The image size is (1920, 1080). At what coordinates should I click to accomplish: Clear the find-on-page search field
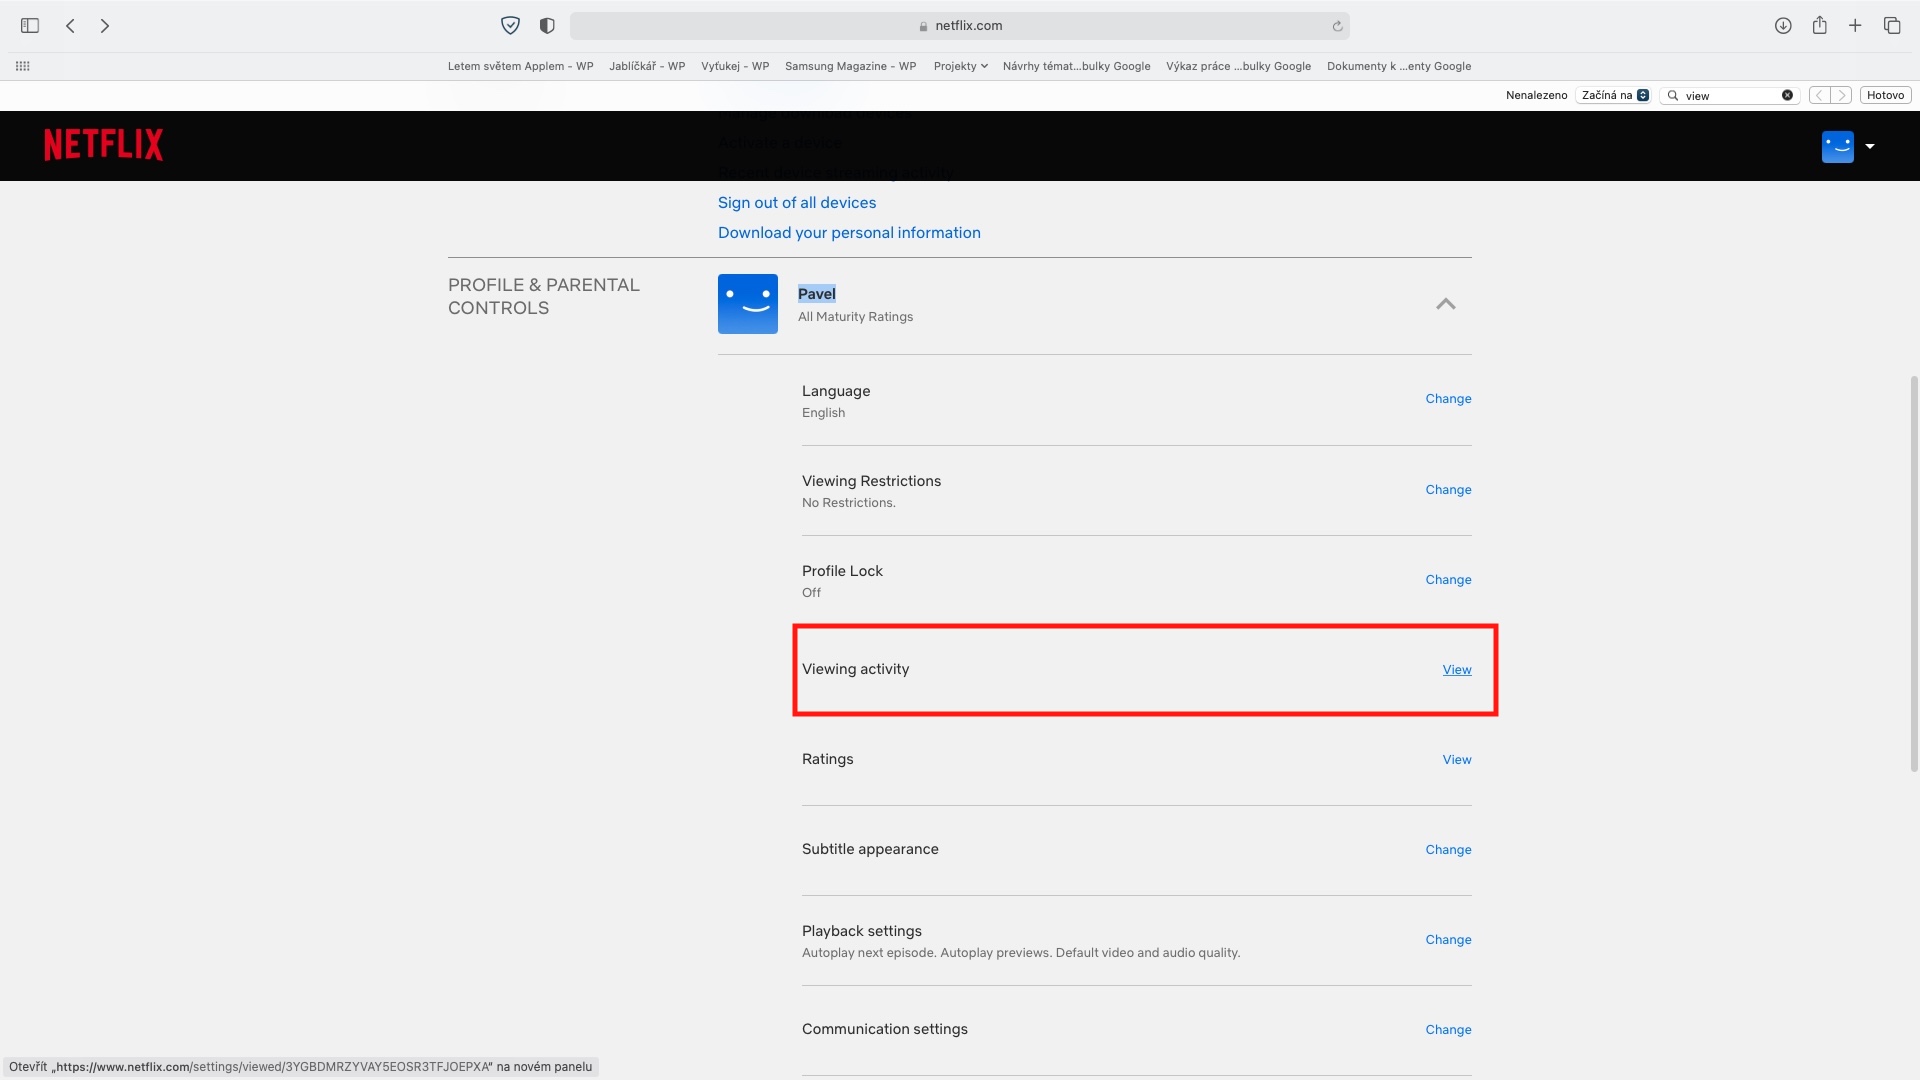(x=1787, y=95)
